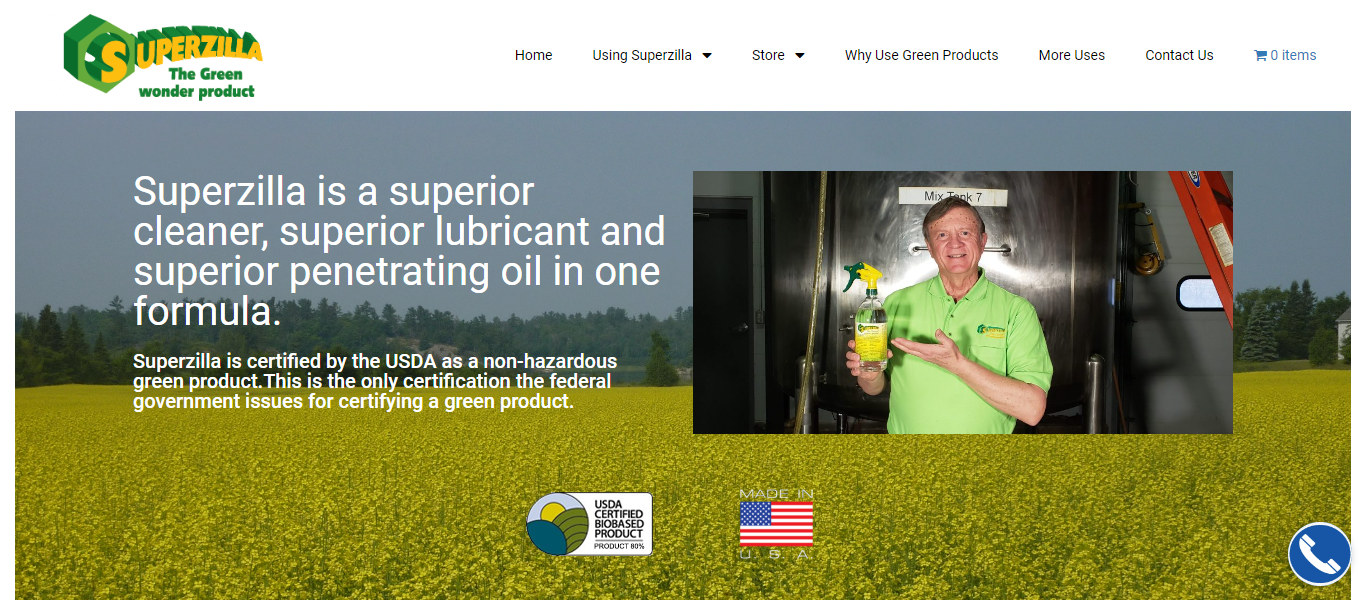The width and height of the screenshot is (1366, 600).
Task: Open the Home menu item
Action: pyautogui.click(x=533, y=56)
